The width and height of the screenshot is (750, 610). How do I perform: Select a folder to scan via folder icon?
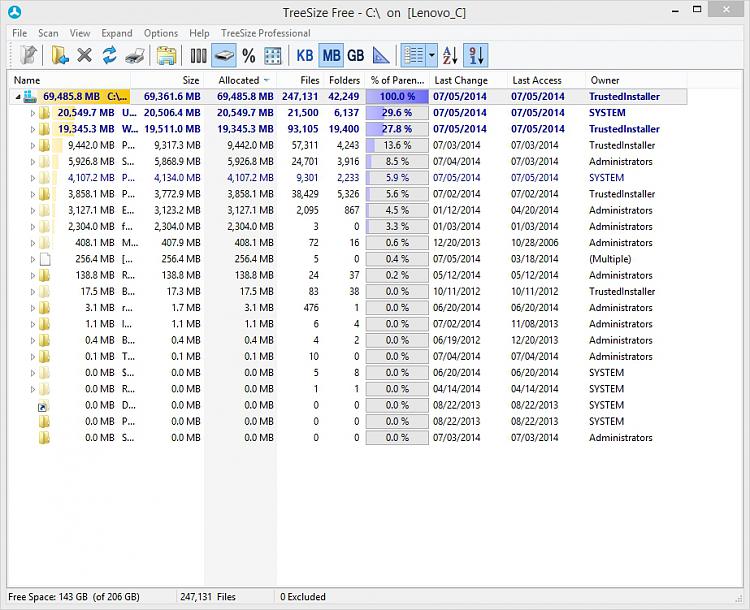click(x=60, y=55)
